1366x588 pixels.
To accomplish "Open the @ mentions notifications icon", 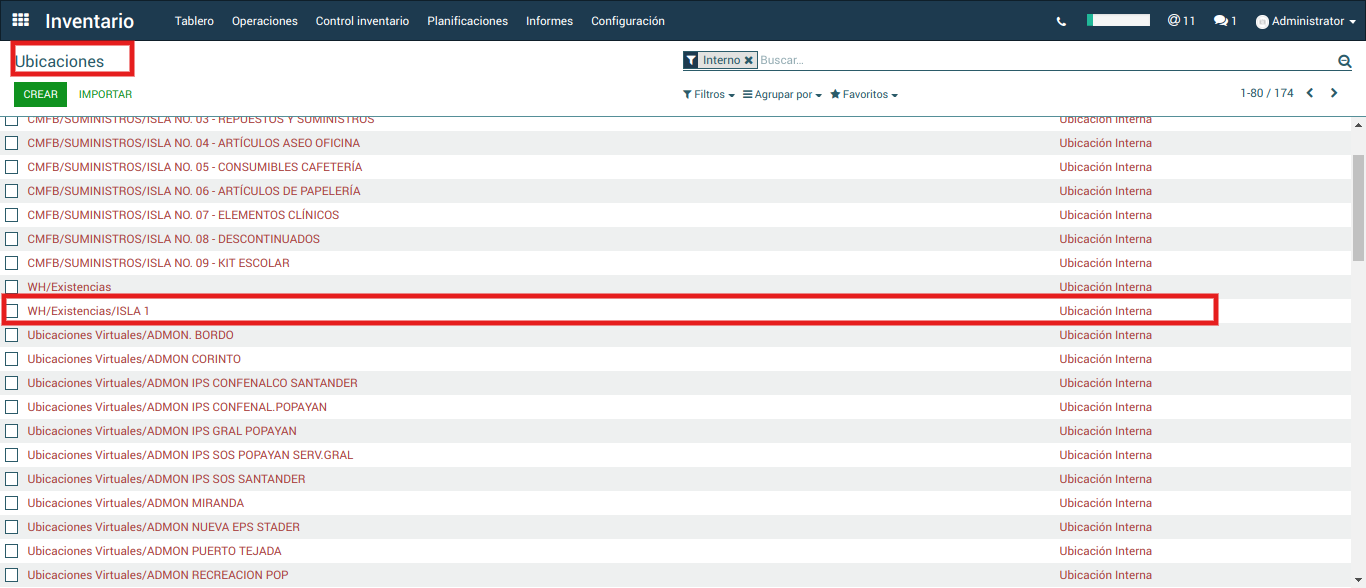I will coord(1181,21).
